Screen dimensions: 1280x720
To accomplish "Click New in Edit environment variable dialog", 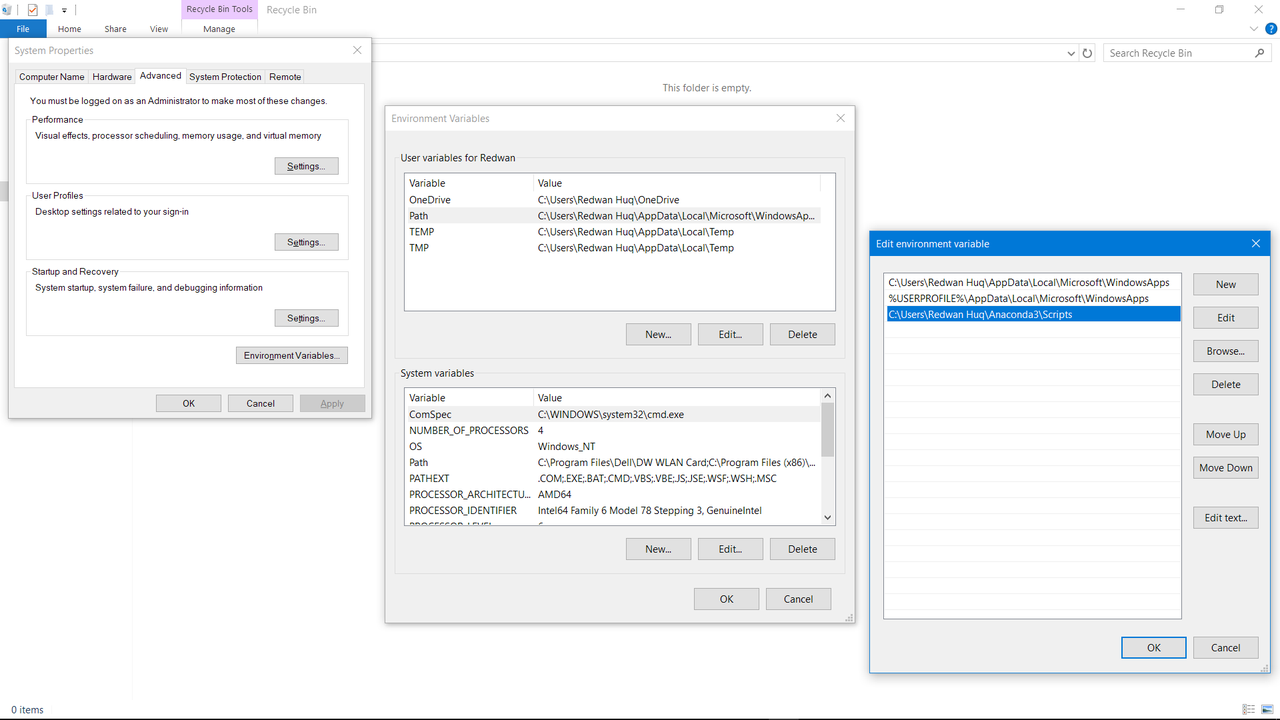I will 1226,284.
